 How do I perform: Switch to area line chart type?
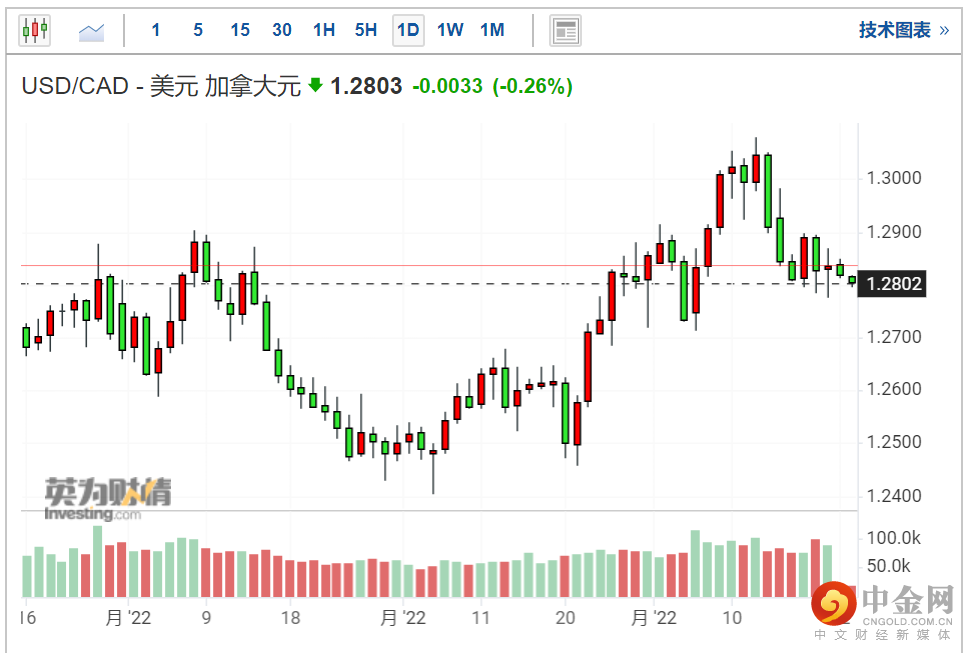tap(92, 31)
